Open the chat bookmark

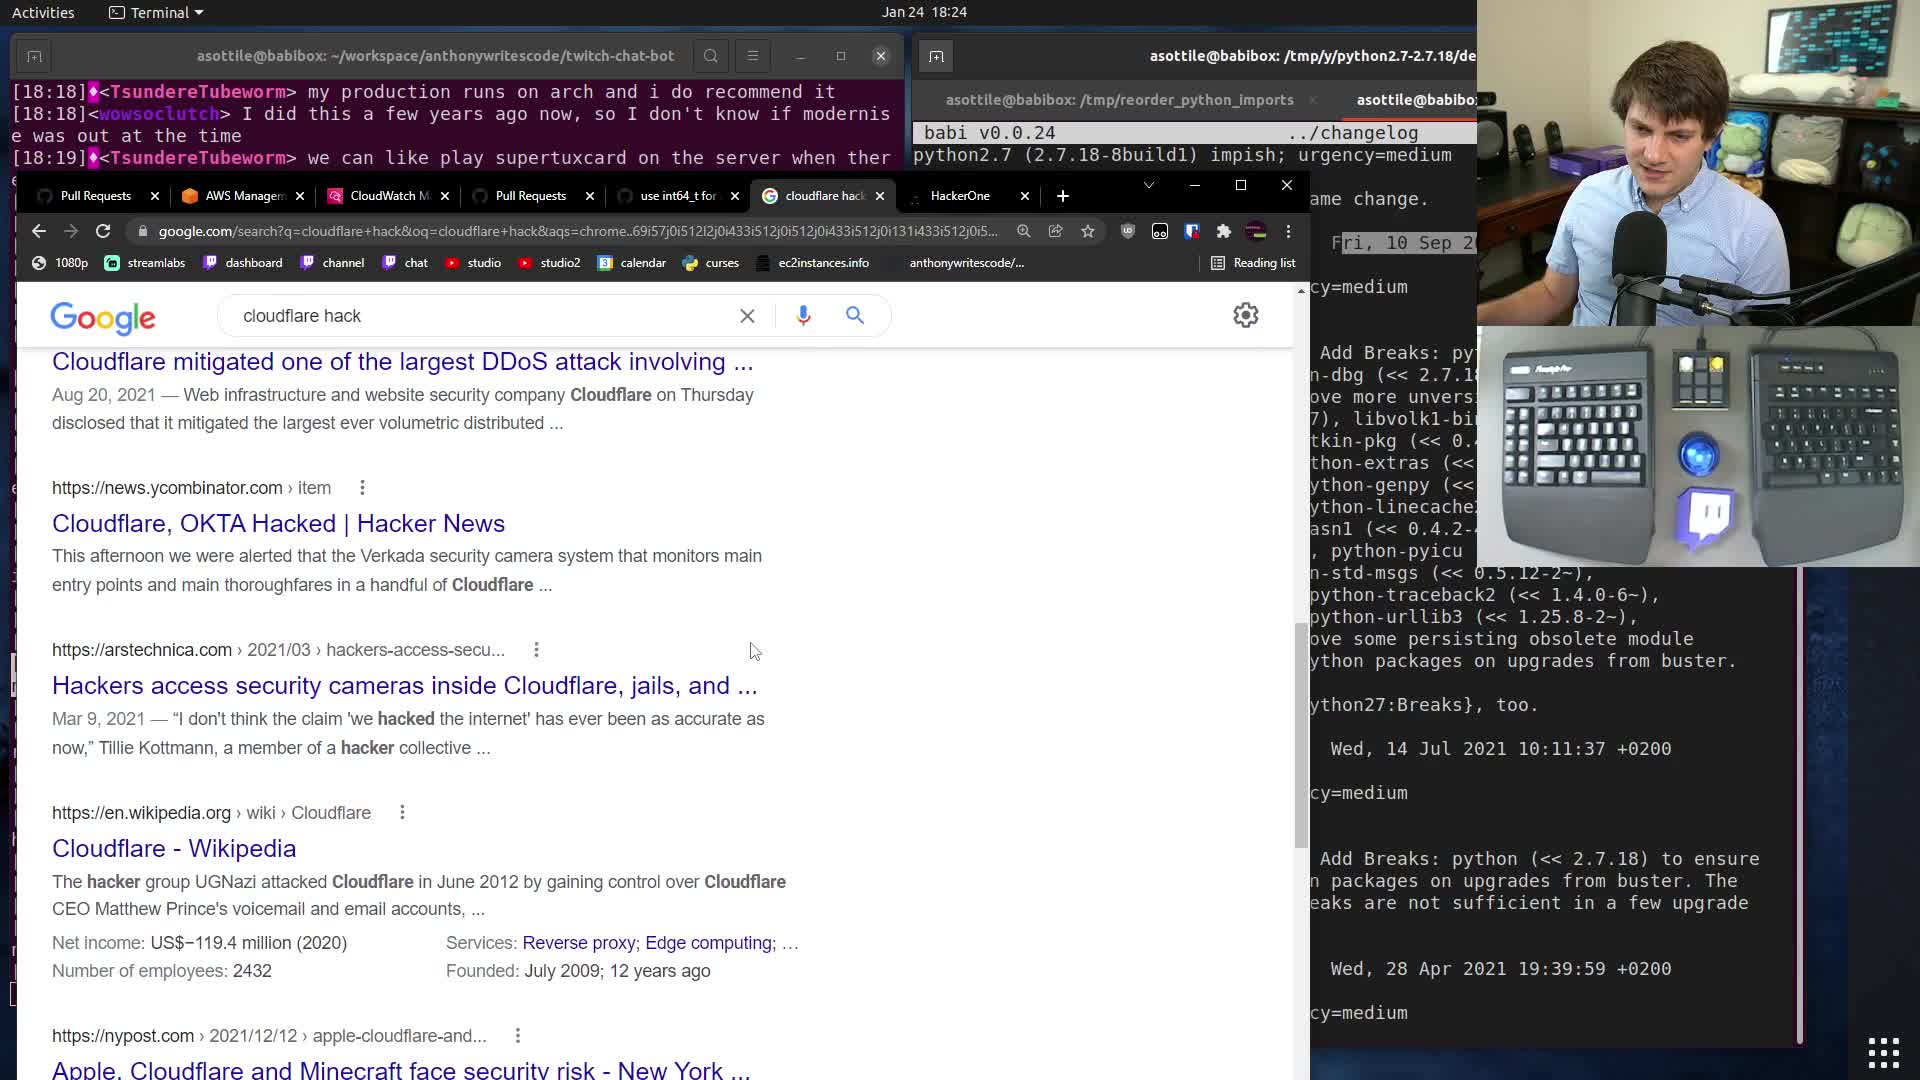click(405, 263)
